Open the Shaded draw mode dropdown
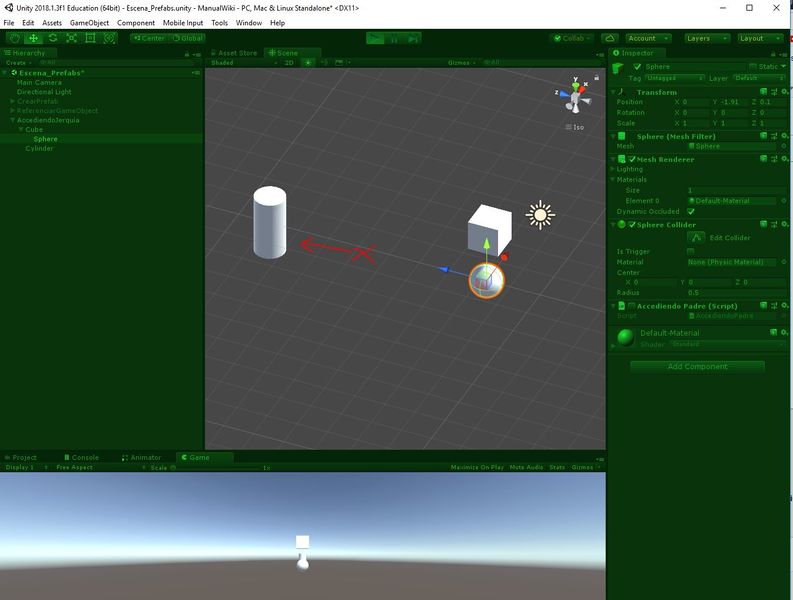Image resolution: width=793 pixels, height=600 pixels. pyautogui.click(x=244, y=63)
